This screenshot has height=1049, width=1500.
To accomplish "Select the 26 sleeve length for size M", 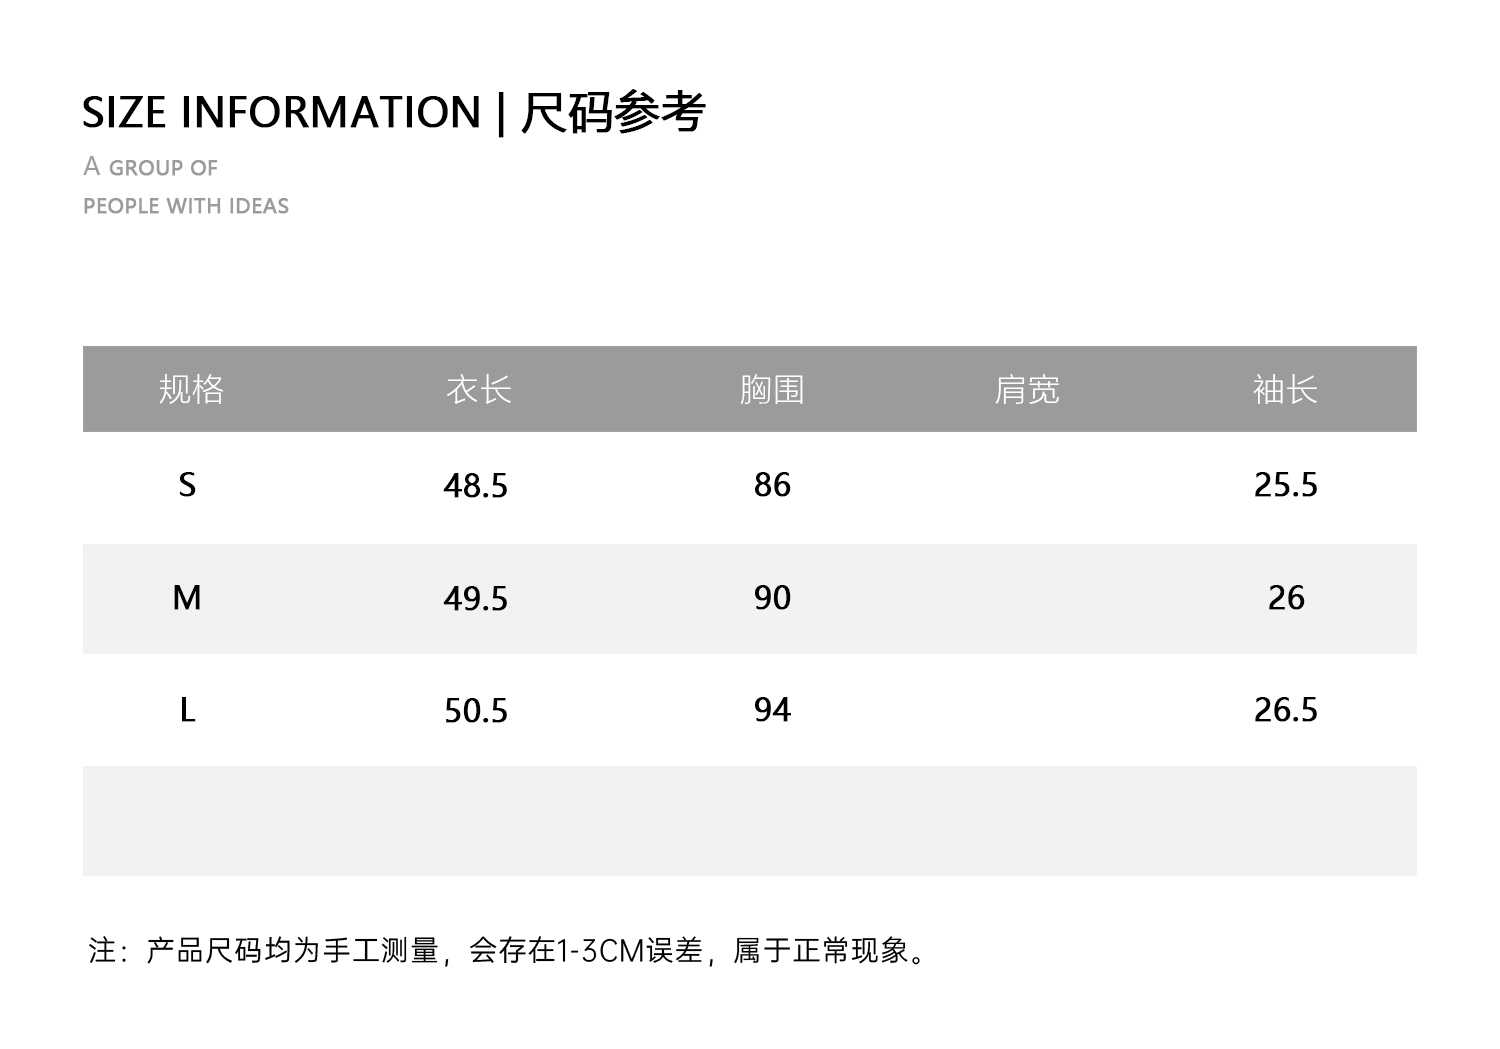I will coord(1286,598).
